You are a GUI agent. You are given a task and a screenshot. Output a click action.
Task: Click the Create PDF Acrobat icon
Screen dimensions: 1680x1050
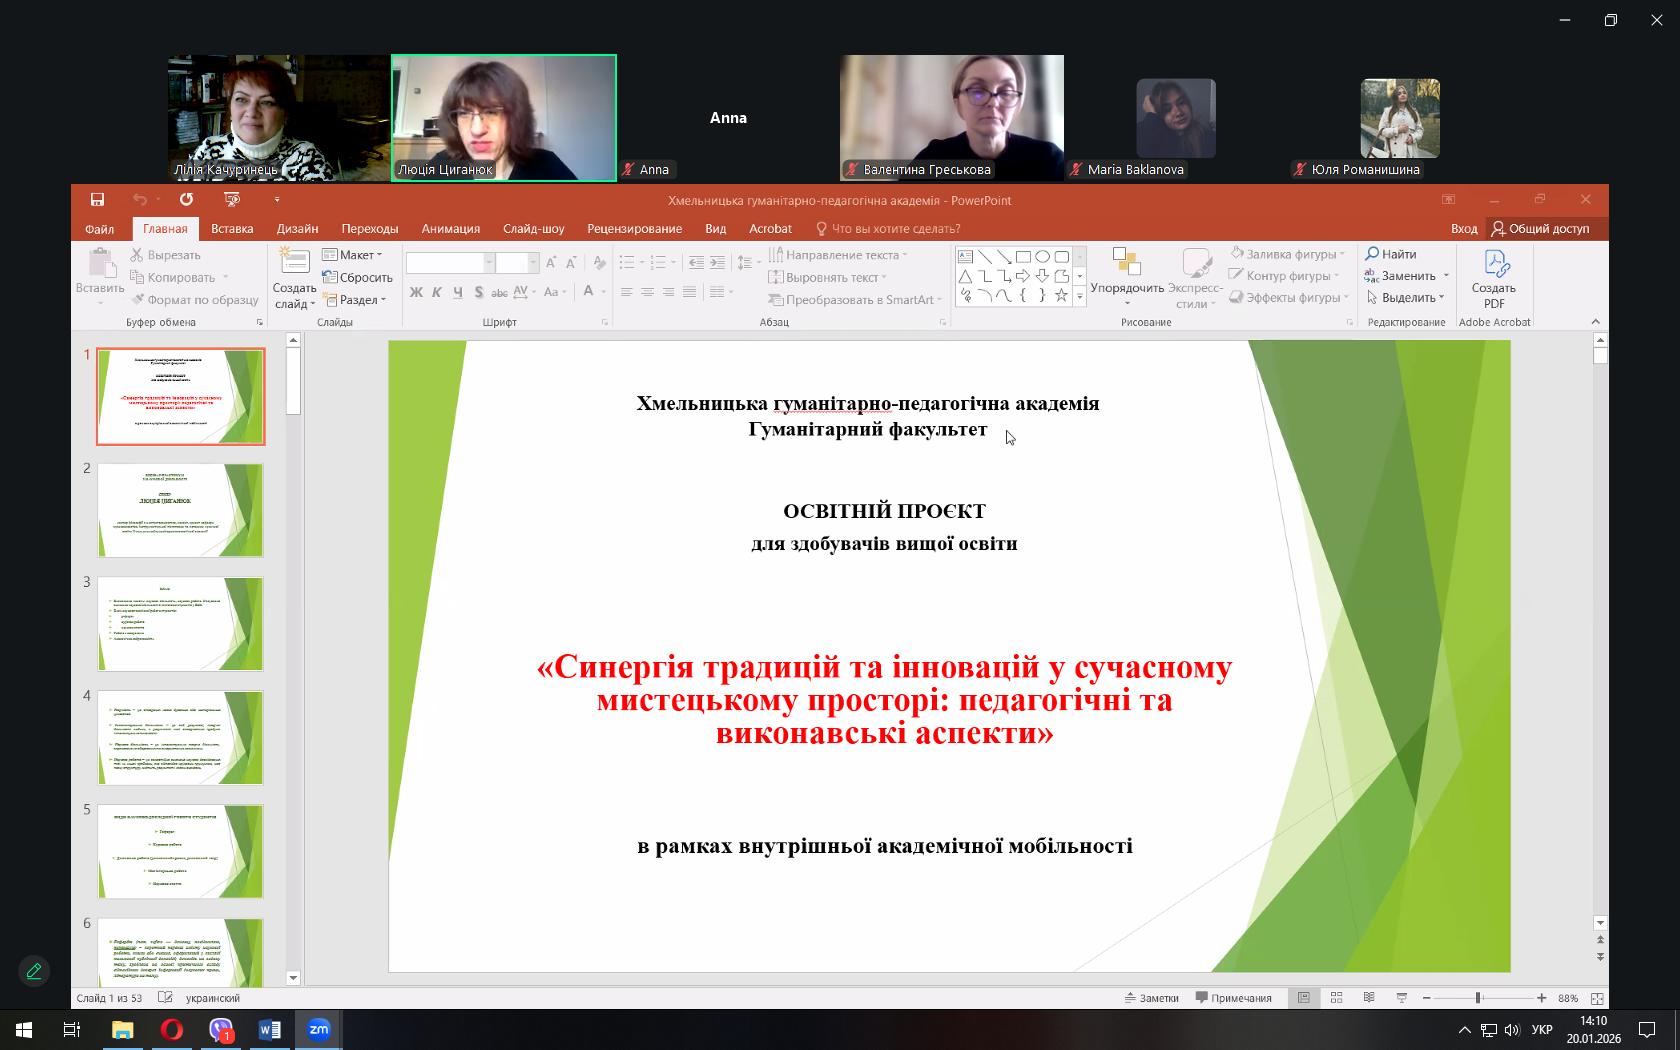pyautogui.click(x=1493, y=279)
